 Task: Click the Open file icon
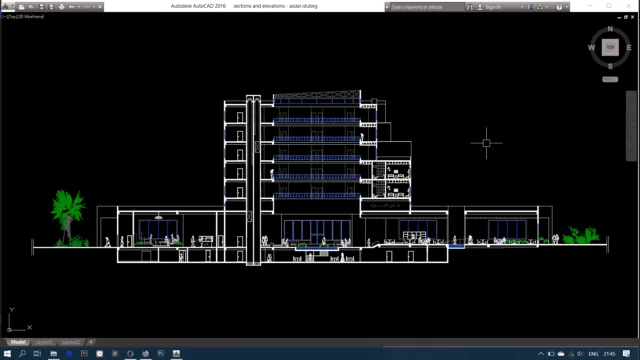31,7
